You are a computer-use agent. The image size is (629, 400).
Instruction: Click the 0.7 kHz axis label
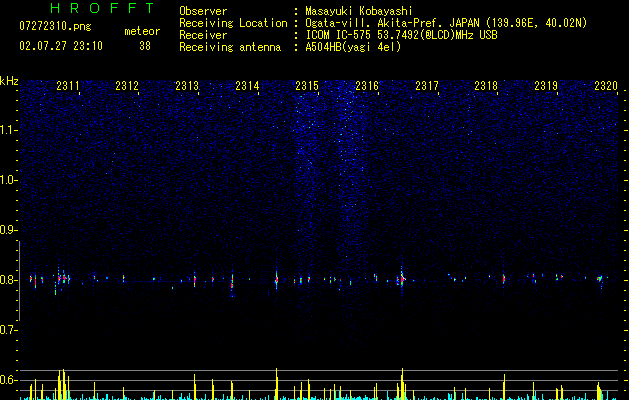[9, 330]
